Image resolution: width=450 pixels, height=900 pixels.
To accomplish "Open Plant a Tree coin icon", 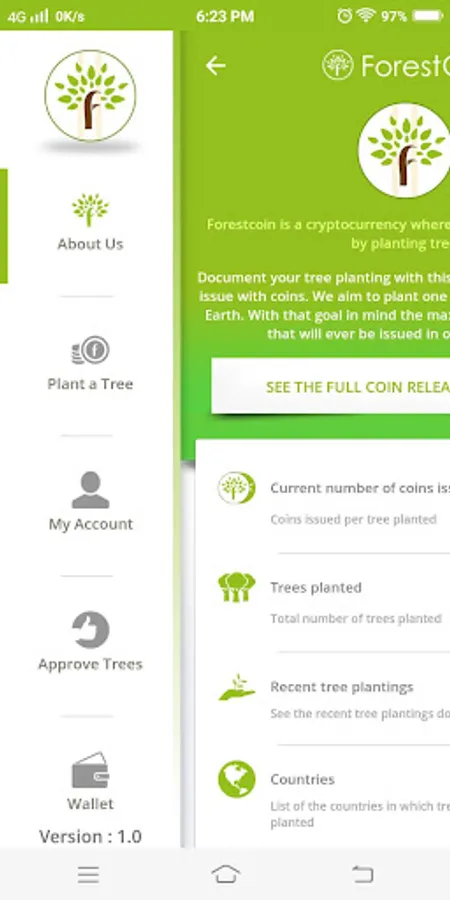I will point(90,350).
